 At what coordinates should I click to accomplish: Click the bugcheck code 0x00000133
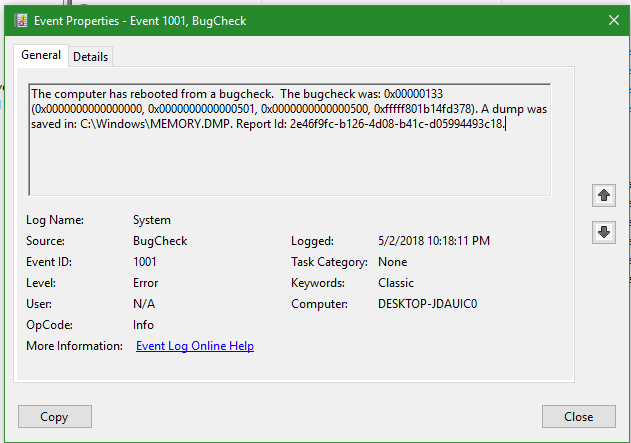[413, 94]
